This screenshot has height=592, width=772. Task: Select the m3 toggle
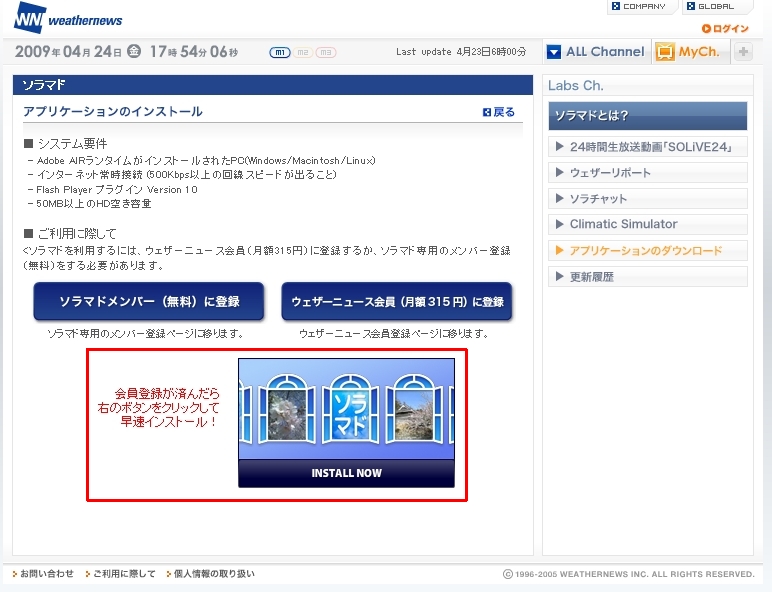click(325, 52)
